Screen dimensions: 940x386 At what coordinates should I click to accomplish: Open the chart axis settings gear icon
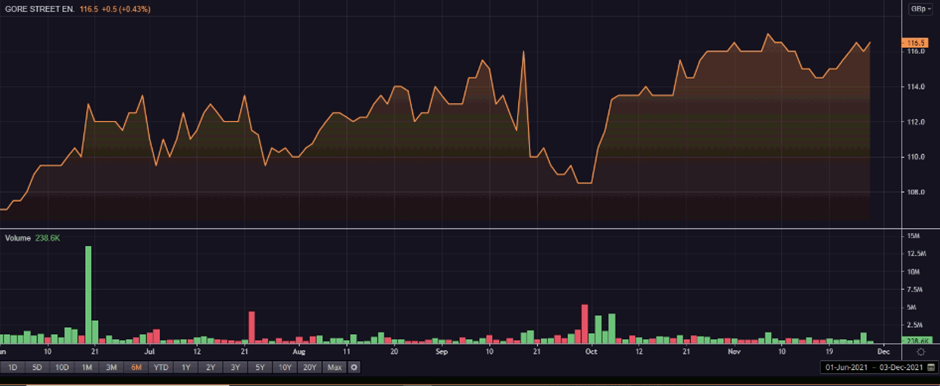click(921, 352)
